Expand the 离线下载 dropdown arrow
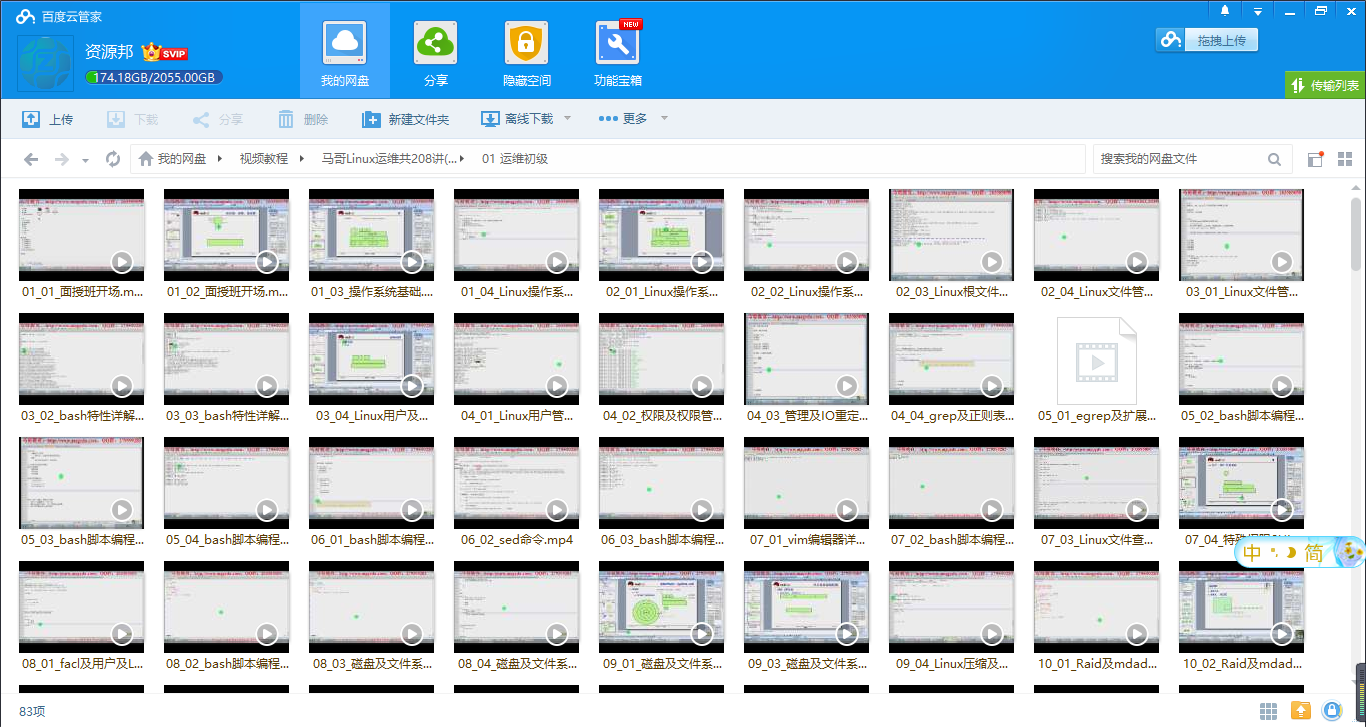Viewport: 1366px width, 727px height. click(x=567, y=119)
